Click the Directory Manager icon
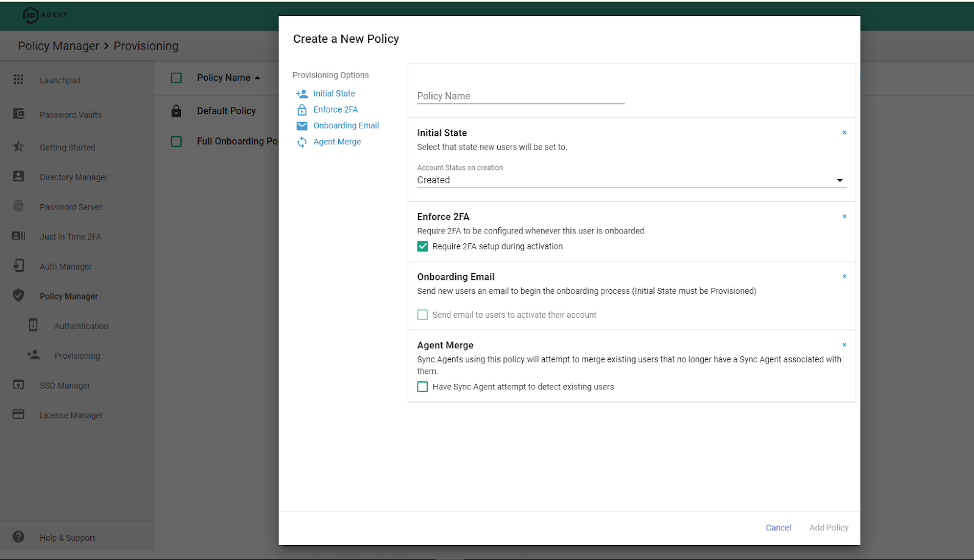This screenshot has height=560, width=974. click(x=19, y=176)
